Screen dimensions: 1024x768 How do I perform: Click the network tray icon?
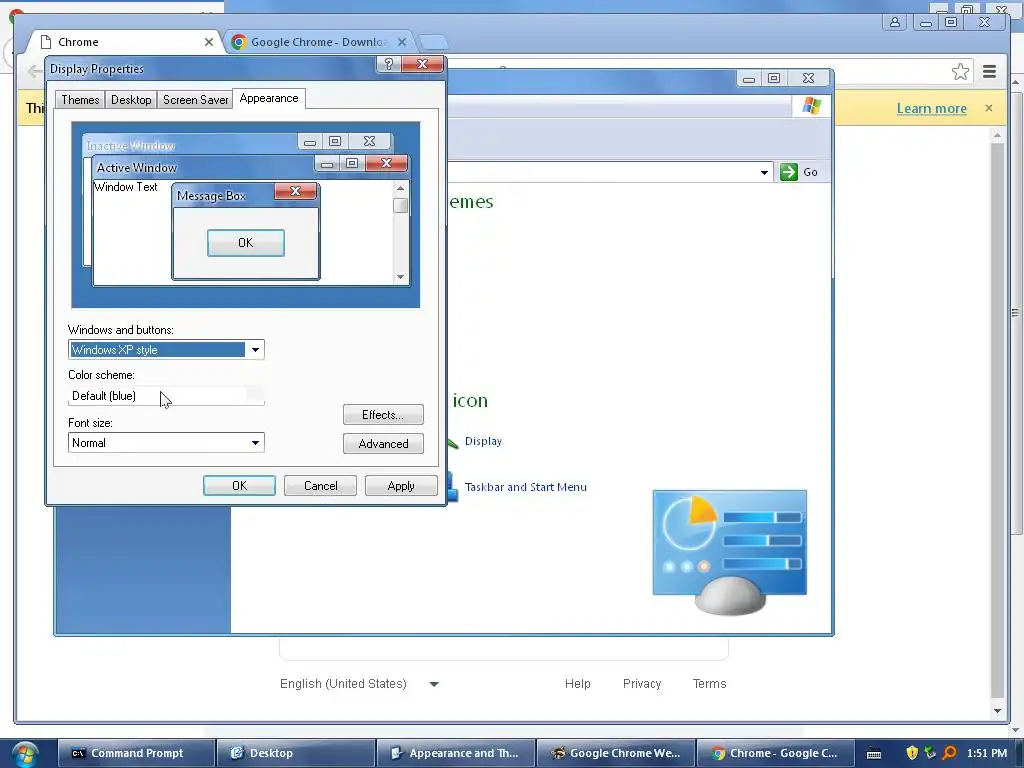tap(931, 753)
